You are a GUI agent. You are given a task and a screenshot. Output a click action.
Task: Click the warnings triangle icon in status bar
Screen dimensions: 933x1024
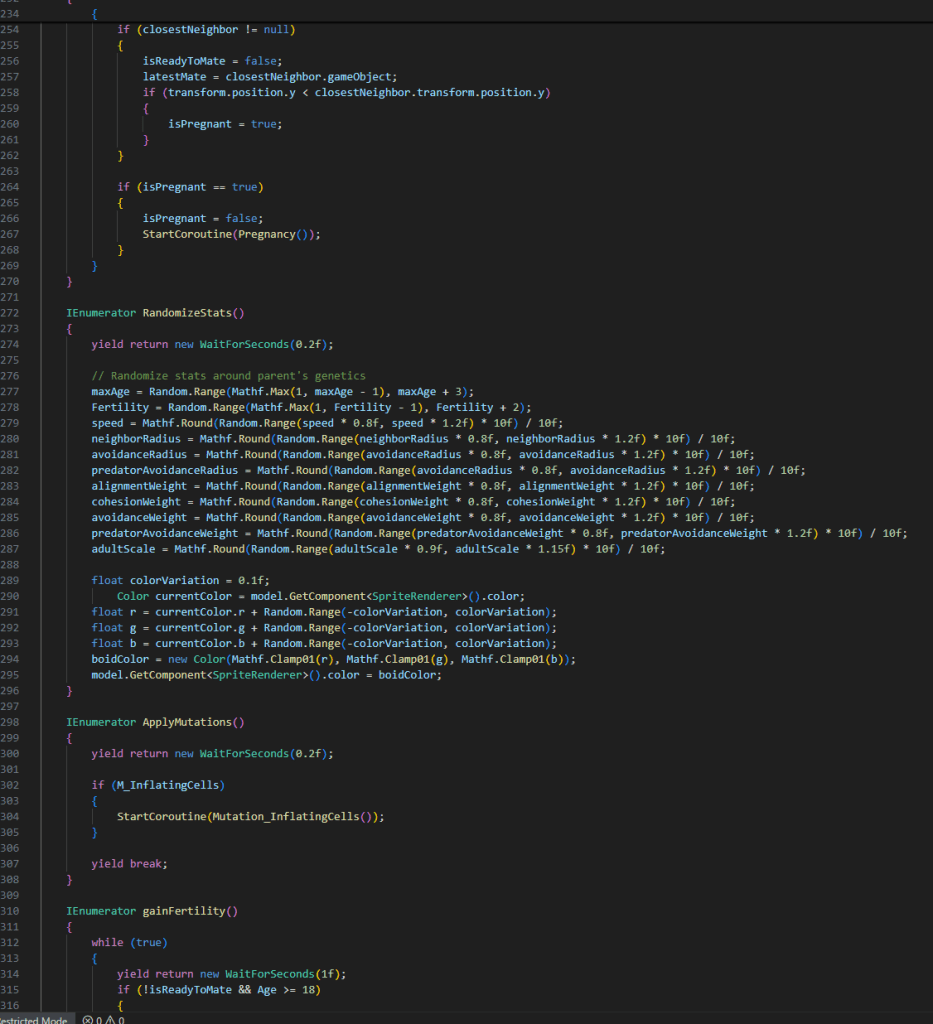coord(110,1019)
